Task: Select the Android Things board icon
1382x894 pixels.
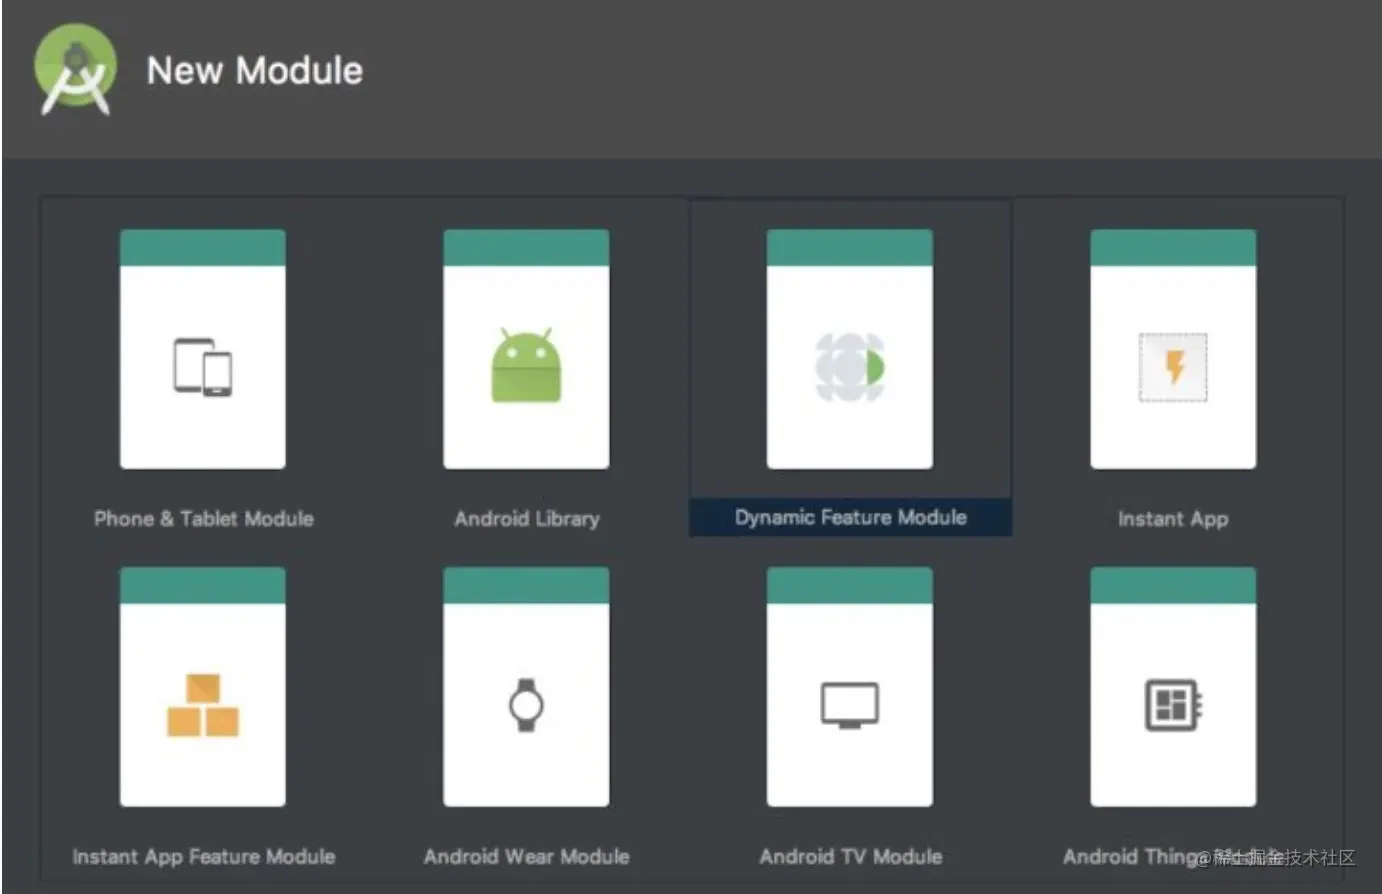Action: point(1173,705)
